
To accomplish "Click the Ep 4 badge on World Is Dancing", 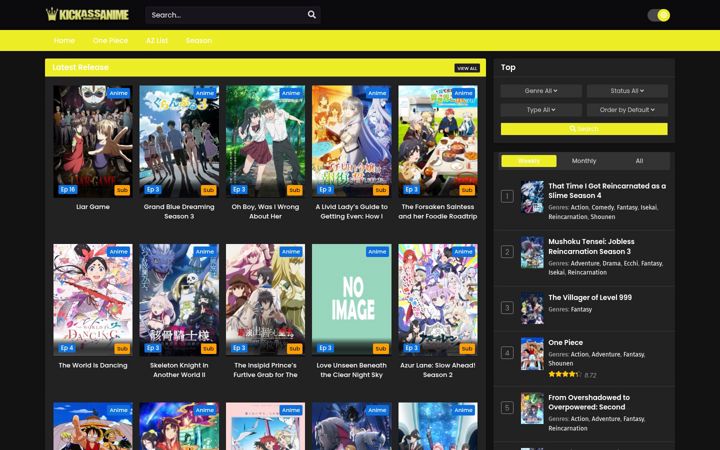I will (x=67, y=348).
